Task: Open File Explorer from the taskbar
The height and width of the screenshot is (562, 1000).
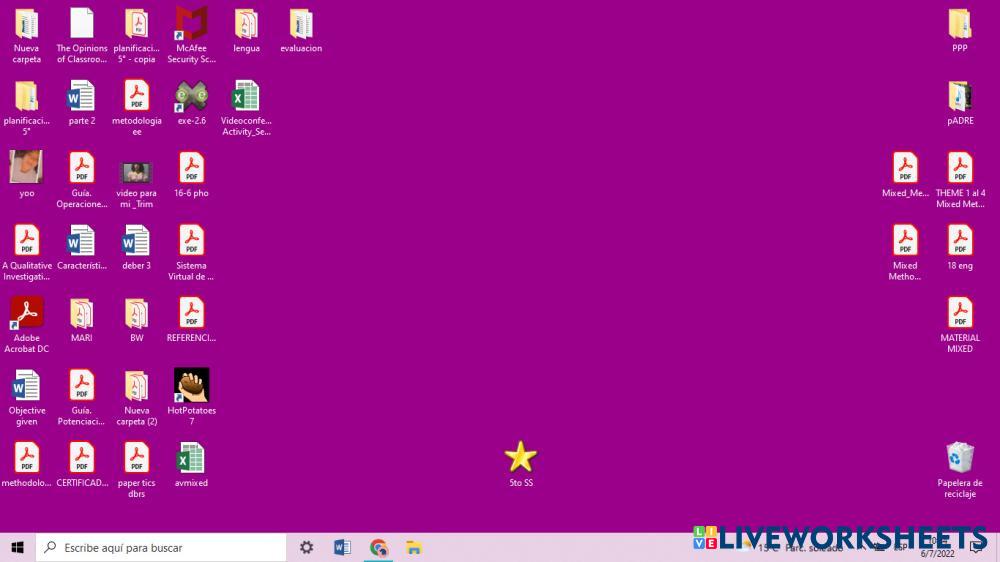Action: click(413, 548)
